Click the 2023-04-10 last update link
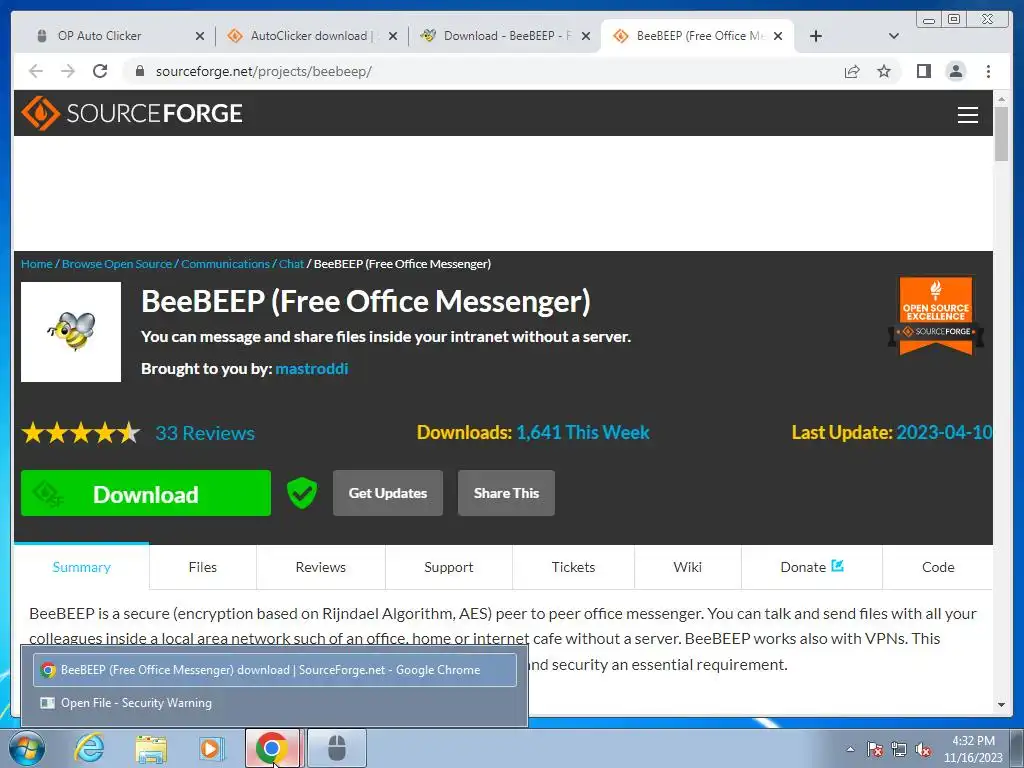 pyautogui.click(x=944, y=432)
